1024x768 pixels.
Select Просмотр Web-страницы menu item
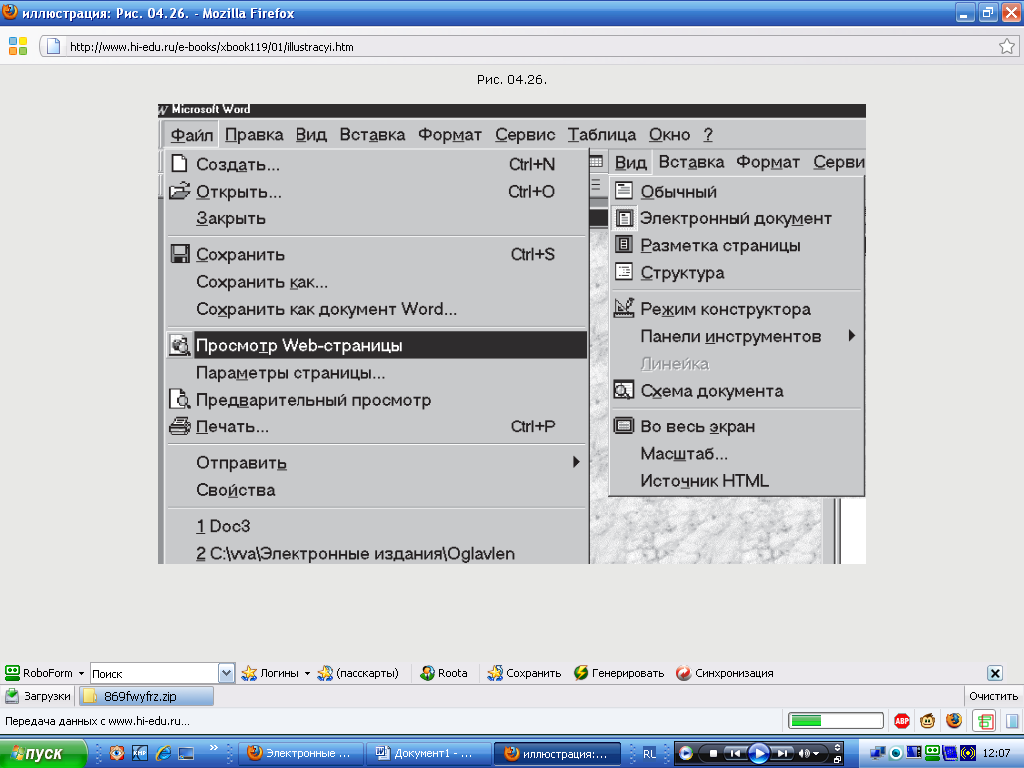pos(377,345)
